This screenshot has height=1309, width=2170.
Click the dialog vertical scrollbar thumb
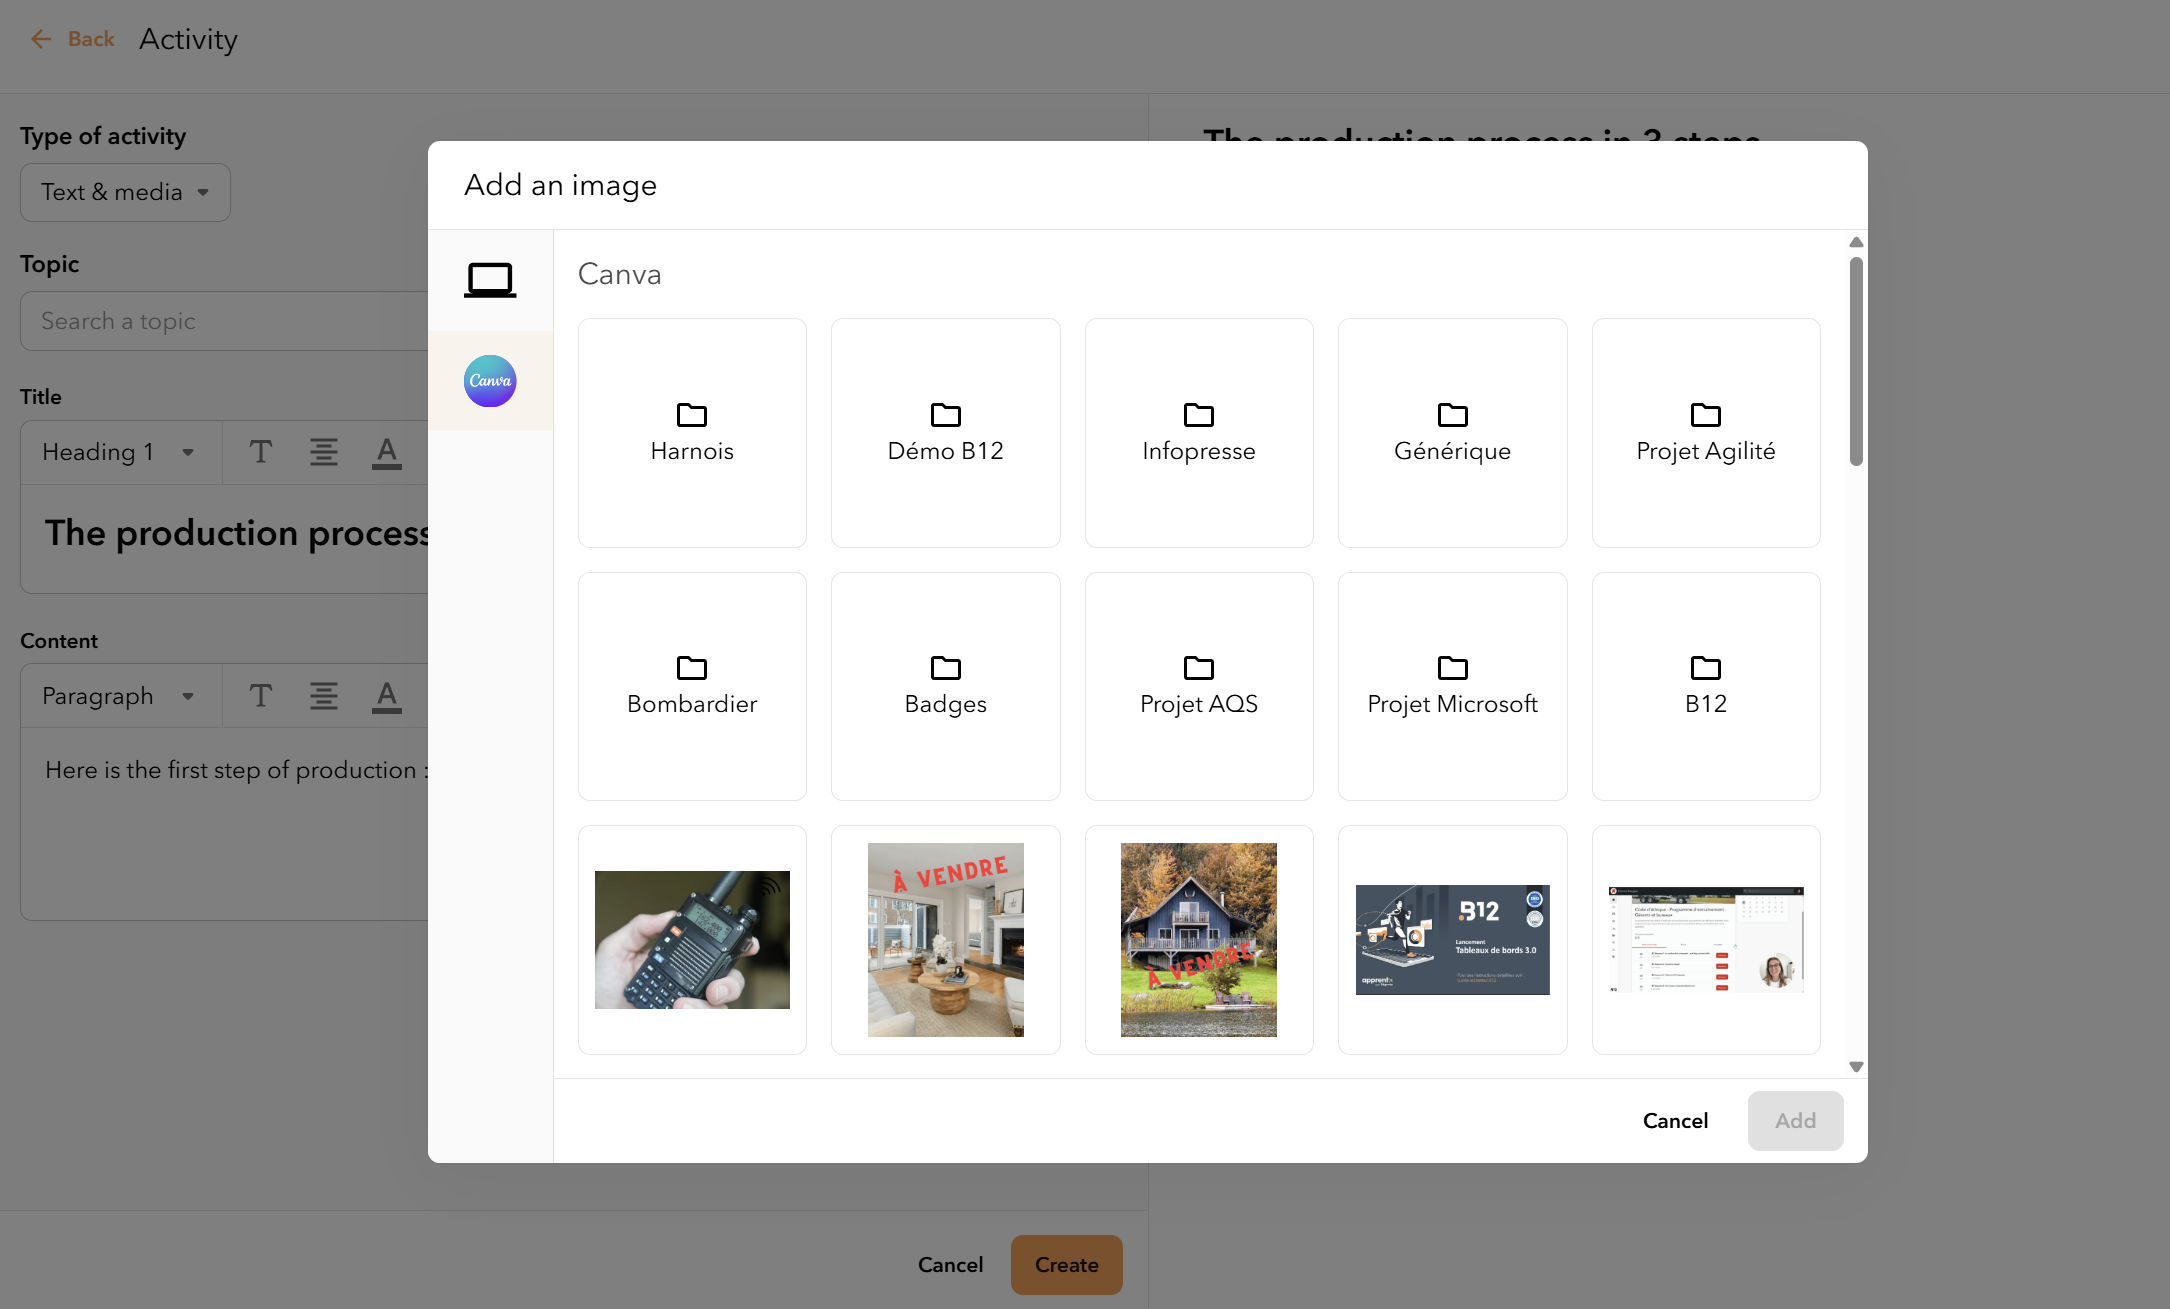(x=1856, y=361)
